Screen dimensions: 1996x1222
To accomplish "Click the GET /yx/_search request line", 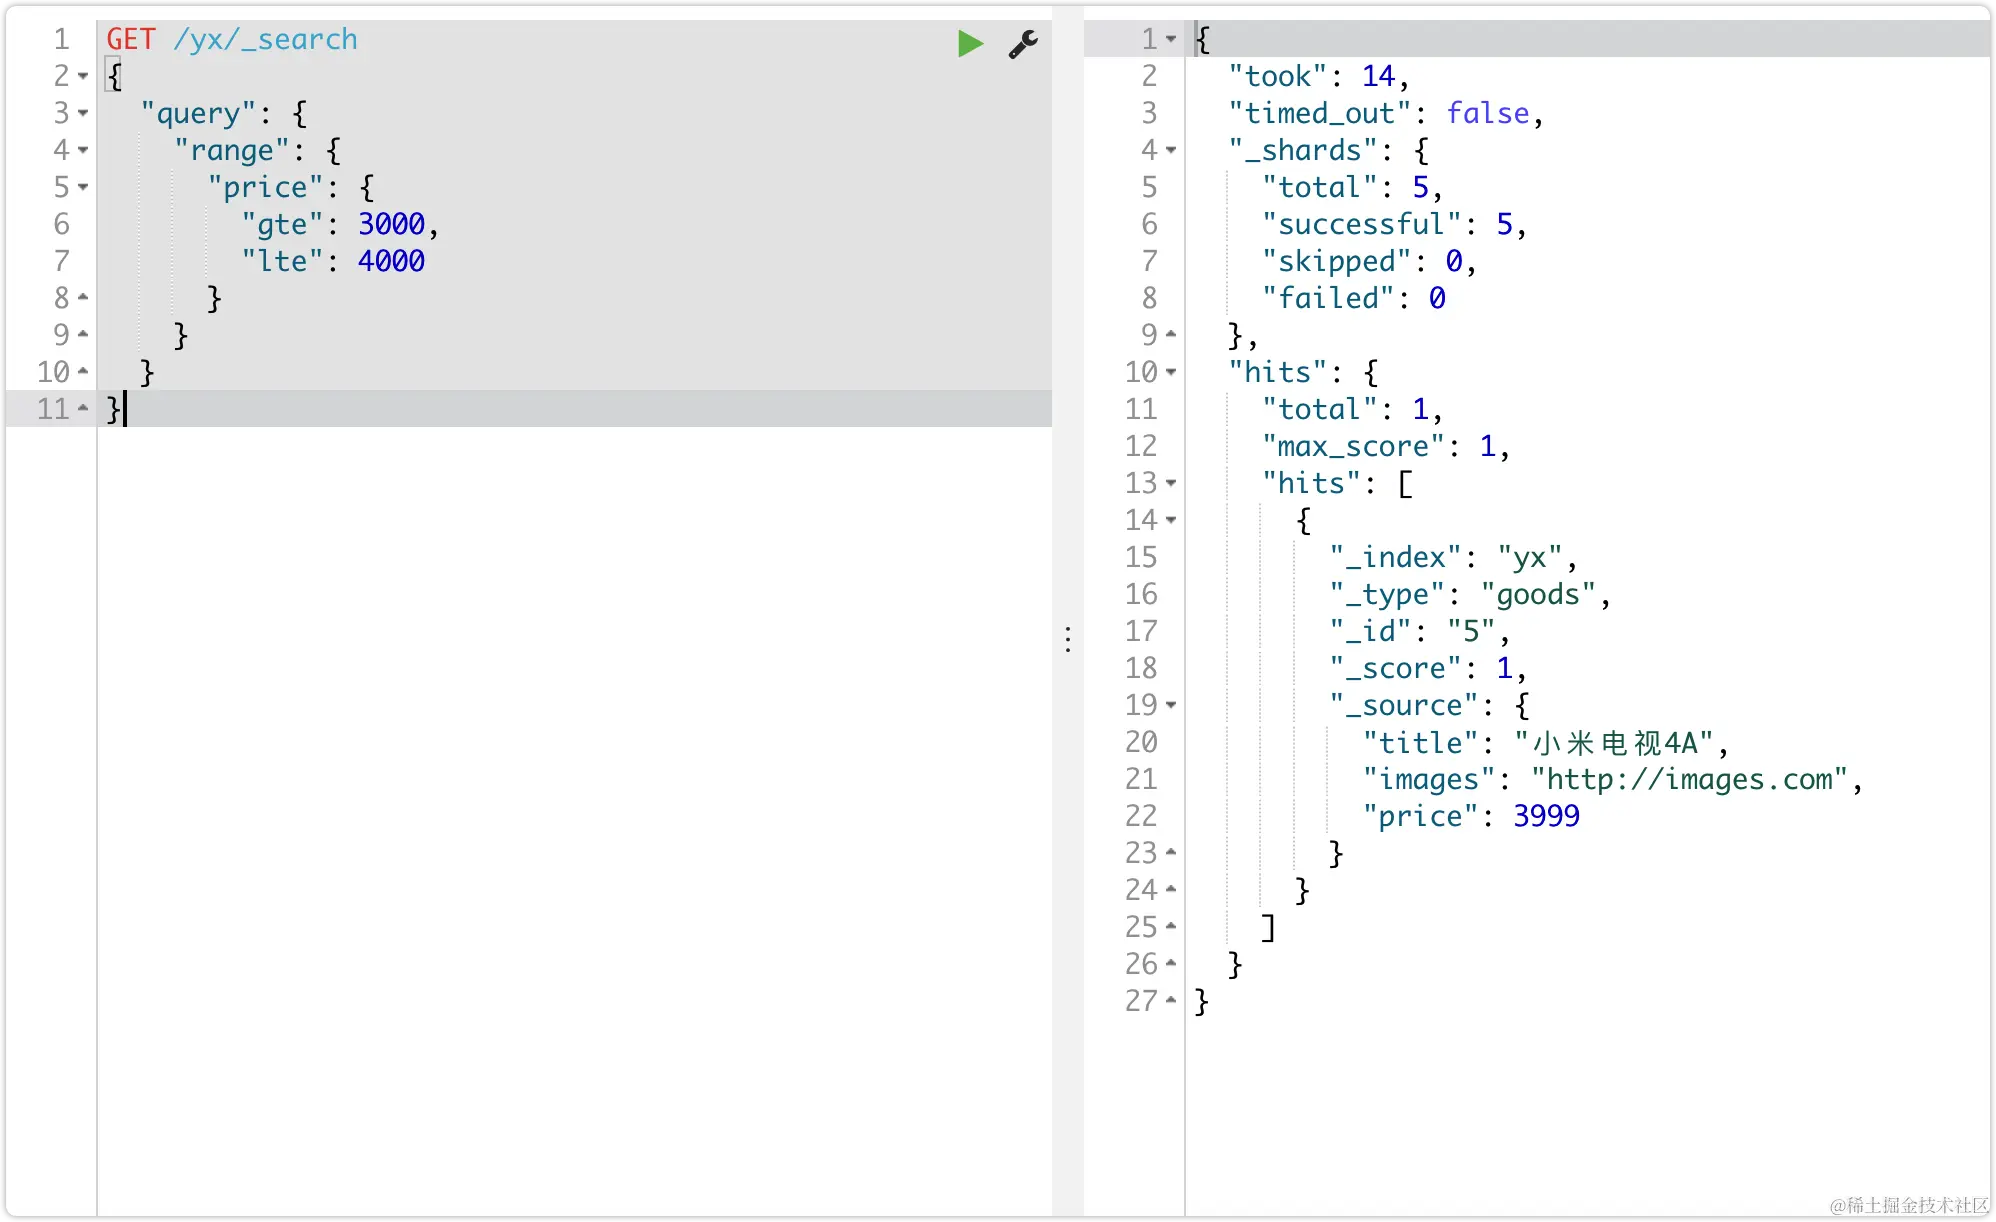I will [232, 39].
